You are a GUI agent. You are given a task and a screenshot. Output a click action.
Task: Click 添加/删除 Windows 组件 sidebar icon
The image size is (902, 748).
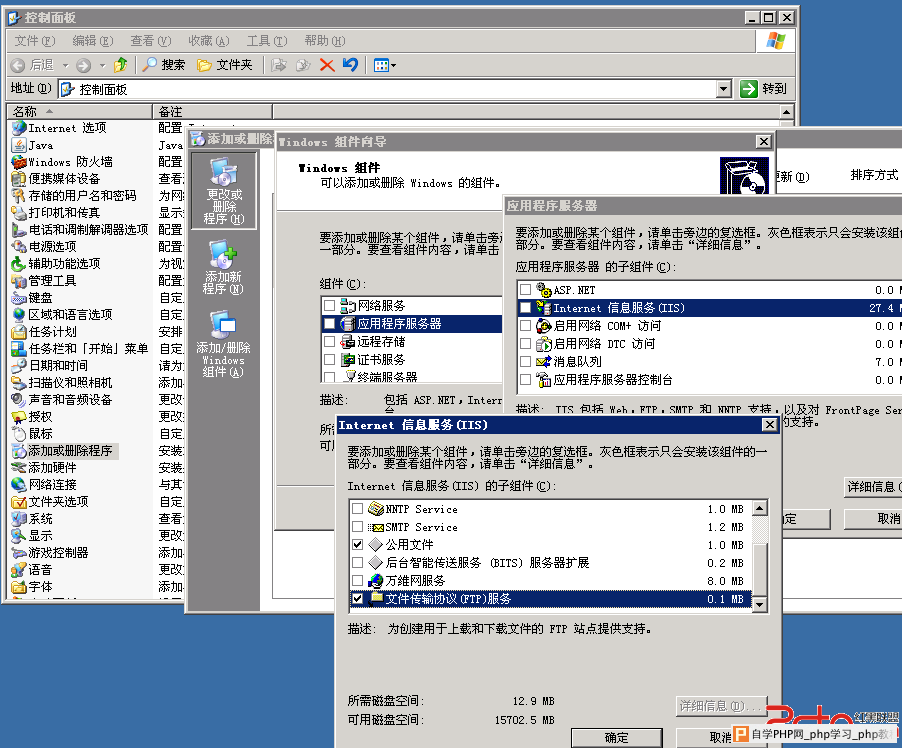coord(224,344)
